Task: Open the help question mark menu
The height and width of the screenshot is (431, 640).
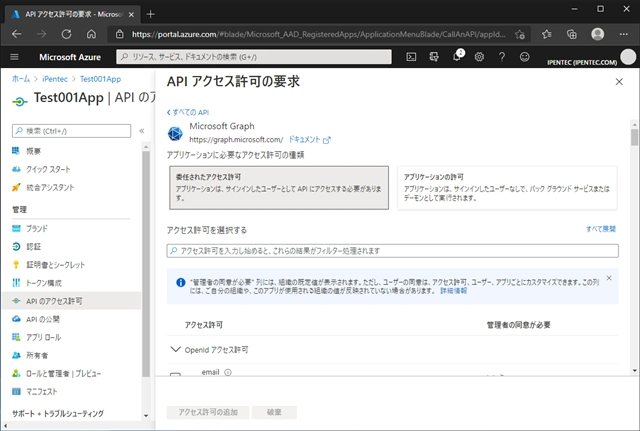Action: [502, 57]
